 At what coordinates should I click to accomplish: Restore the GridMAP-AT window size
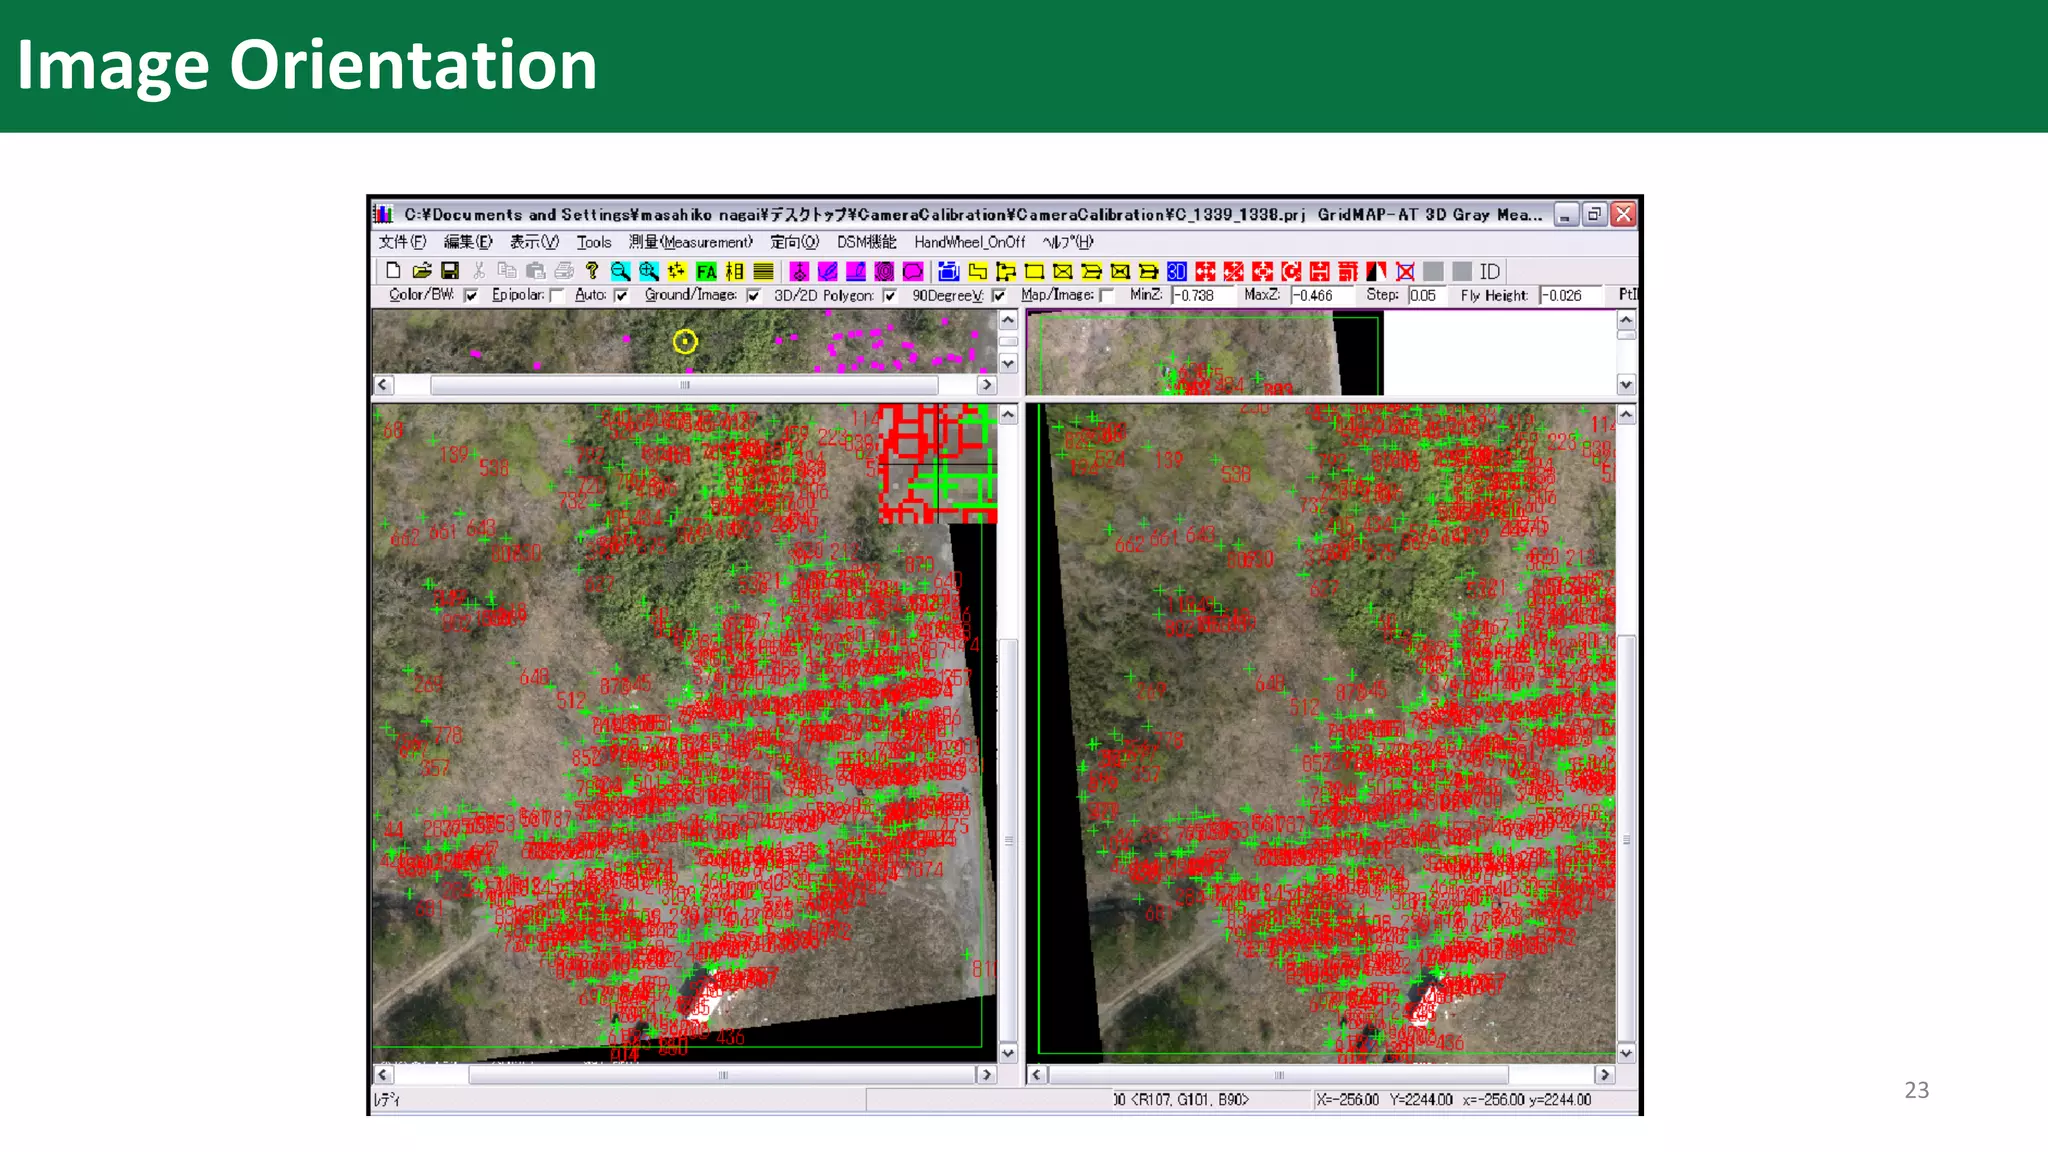tap(1595, 214)
